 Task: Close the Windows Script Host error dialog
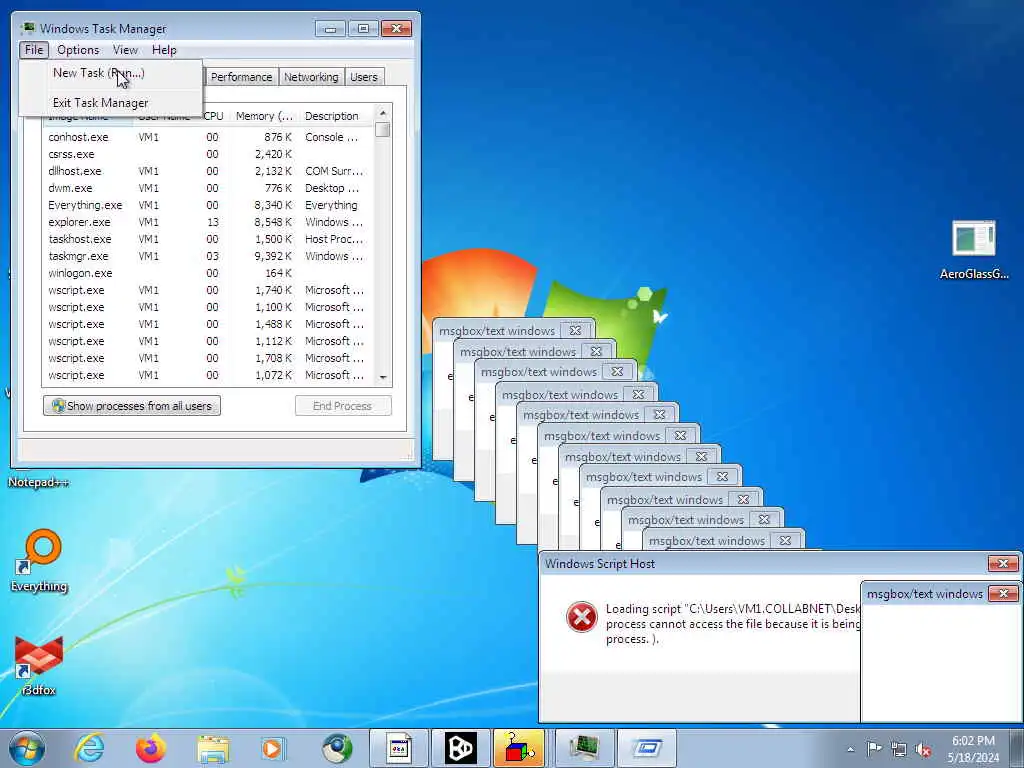coord(1003,563)
